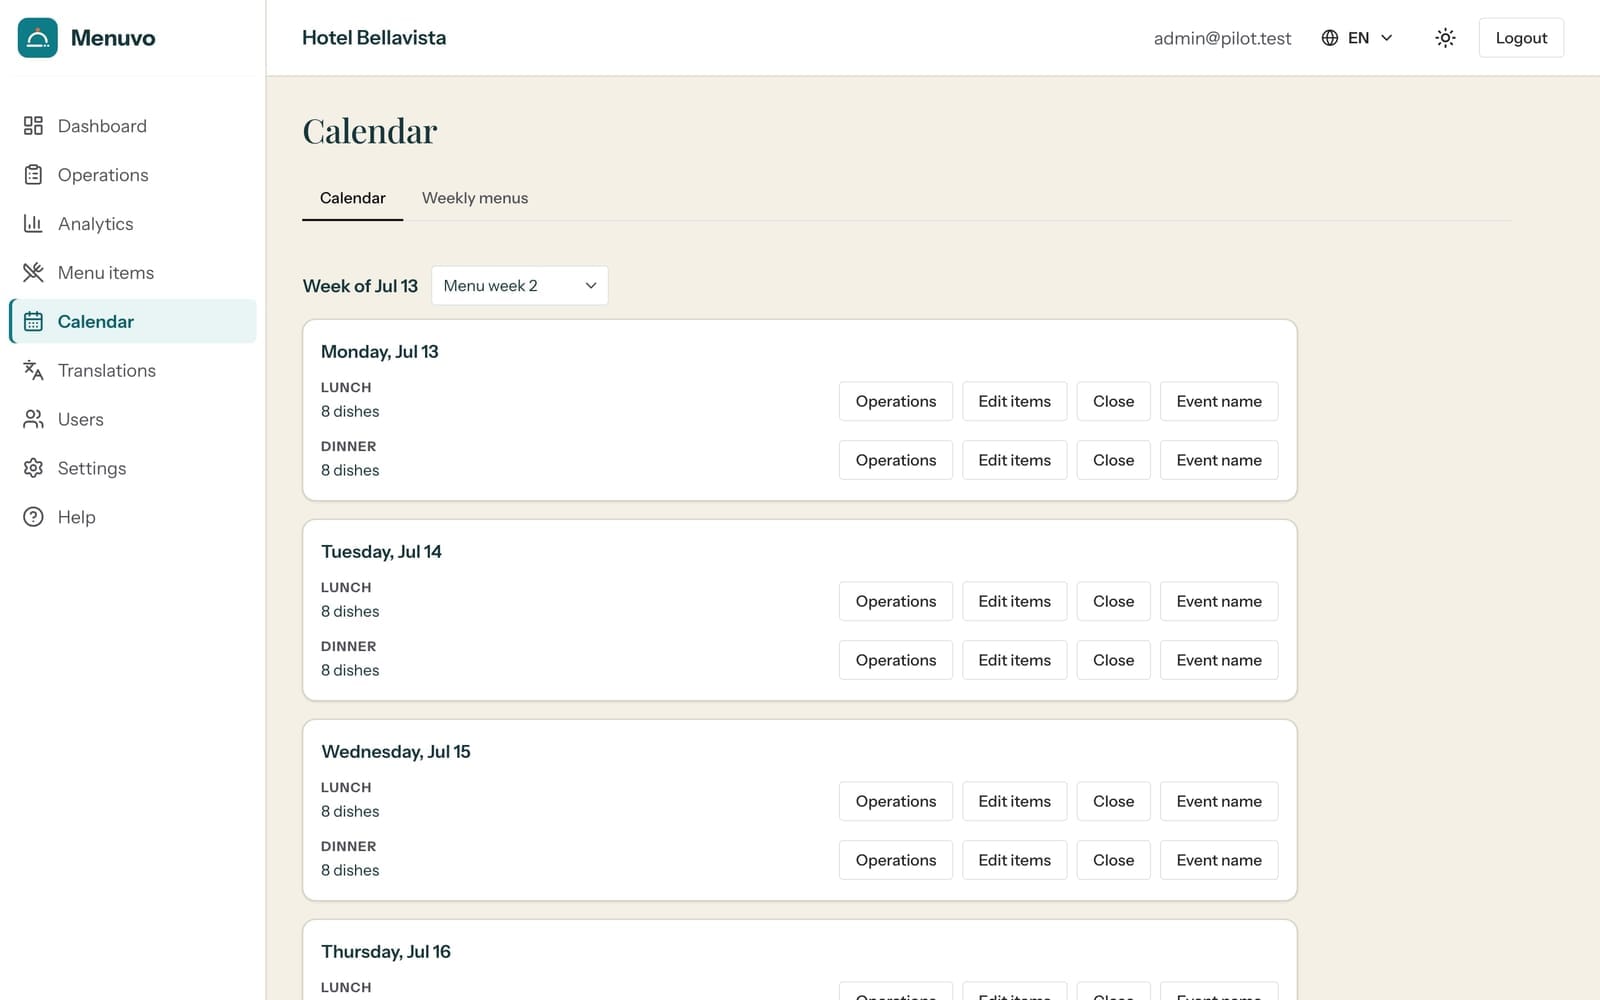Click the globe language icon

point(1330,38)
